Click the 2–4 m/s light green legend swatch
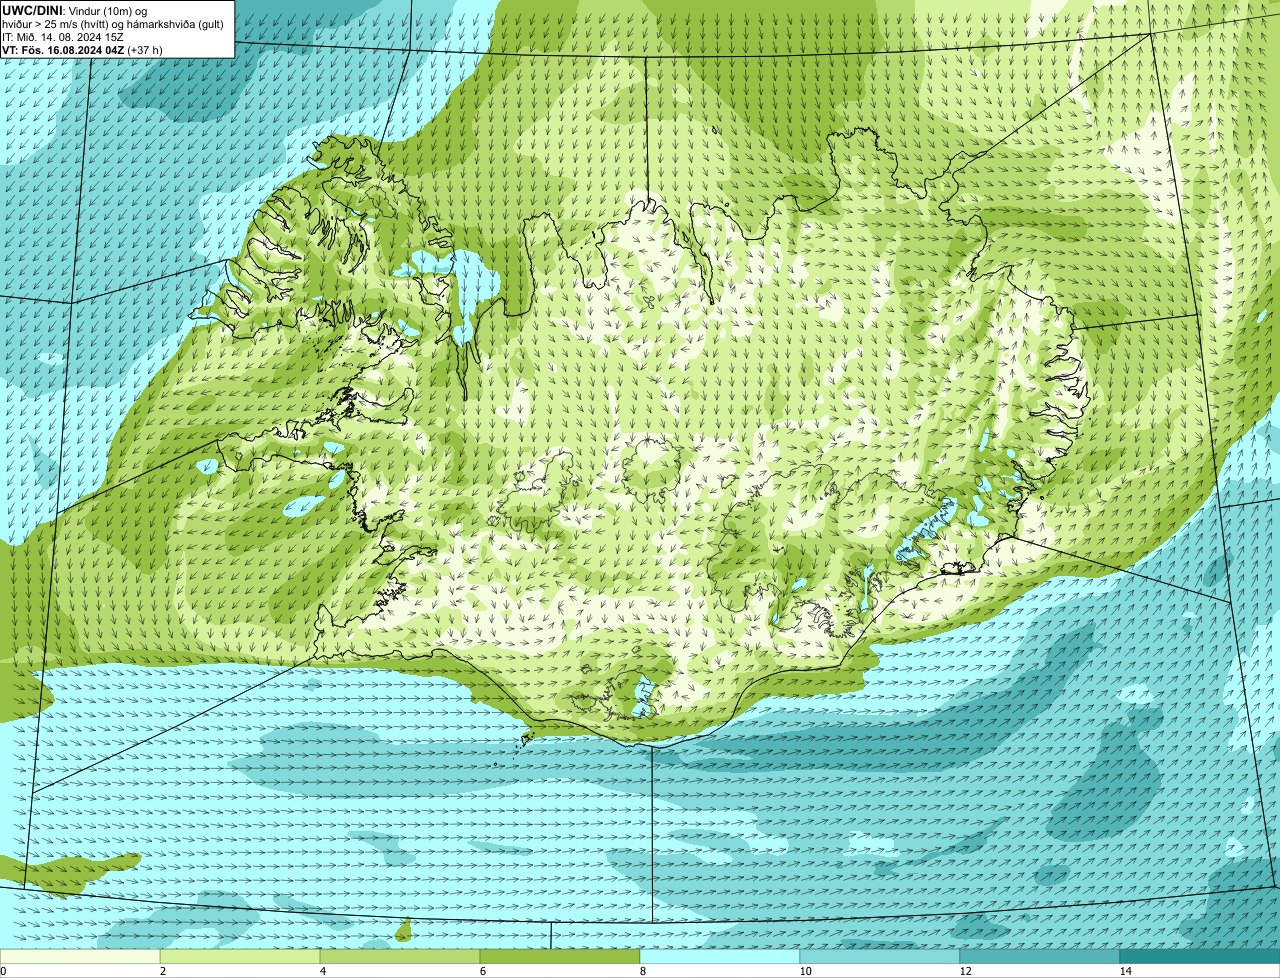The image size is (1280, 978). (x=240, y=956)
